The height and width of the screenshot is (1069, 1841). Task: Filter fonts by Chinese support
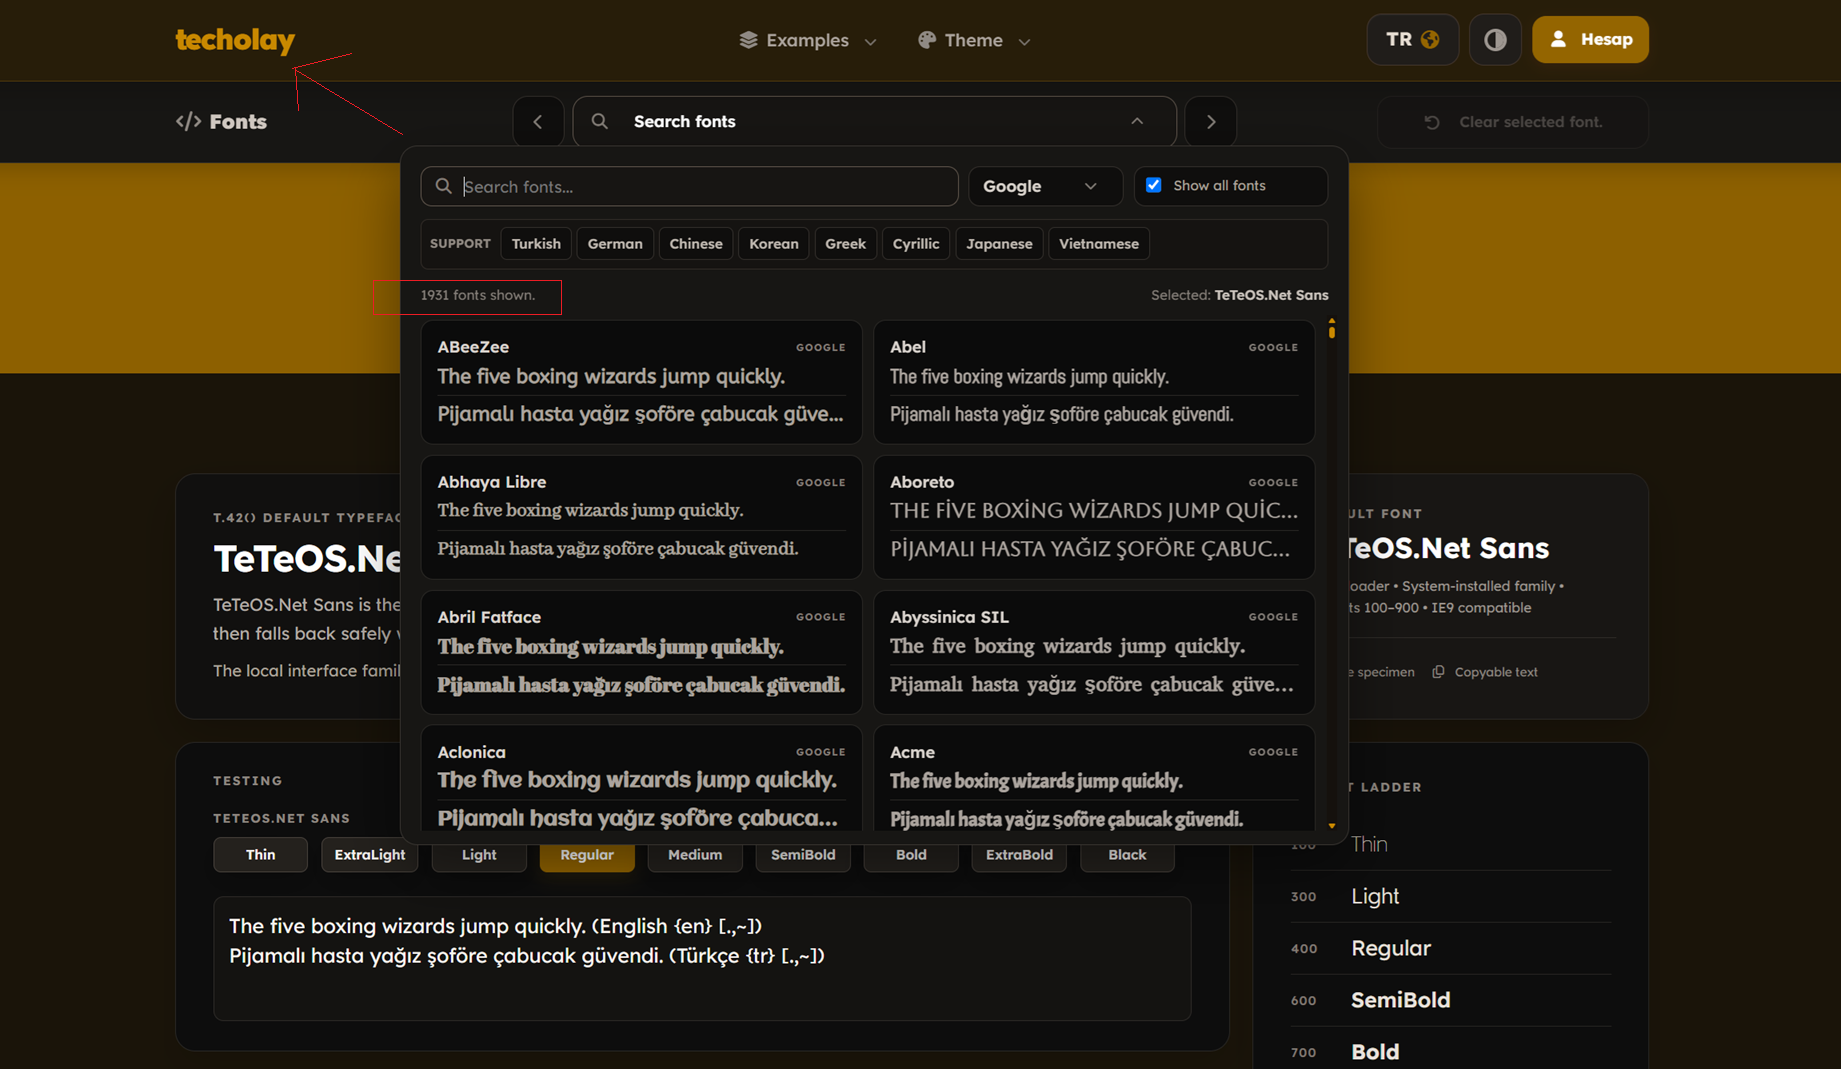(x=696, y=244)
